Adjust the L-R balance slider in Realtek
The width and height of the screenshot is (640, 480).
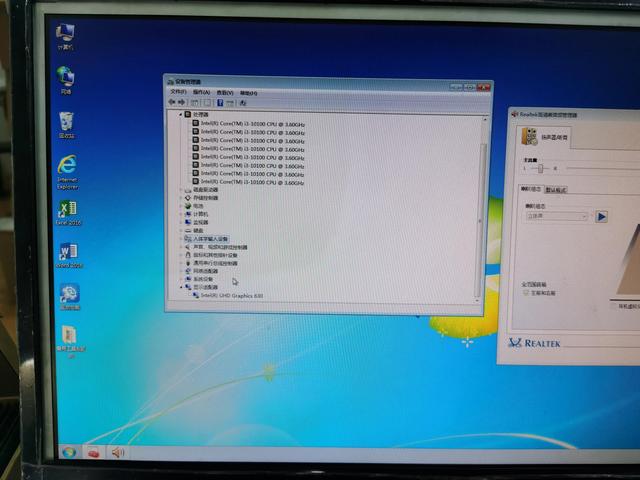point(540,168)
